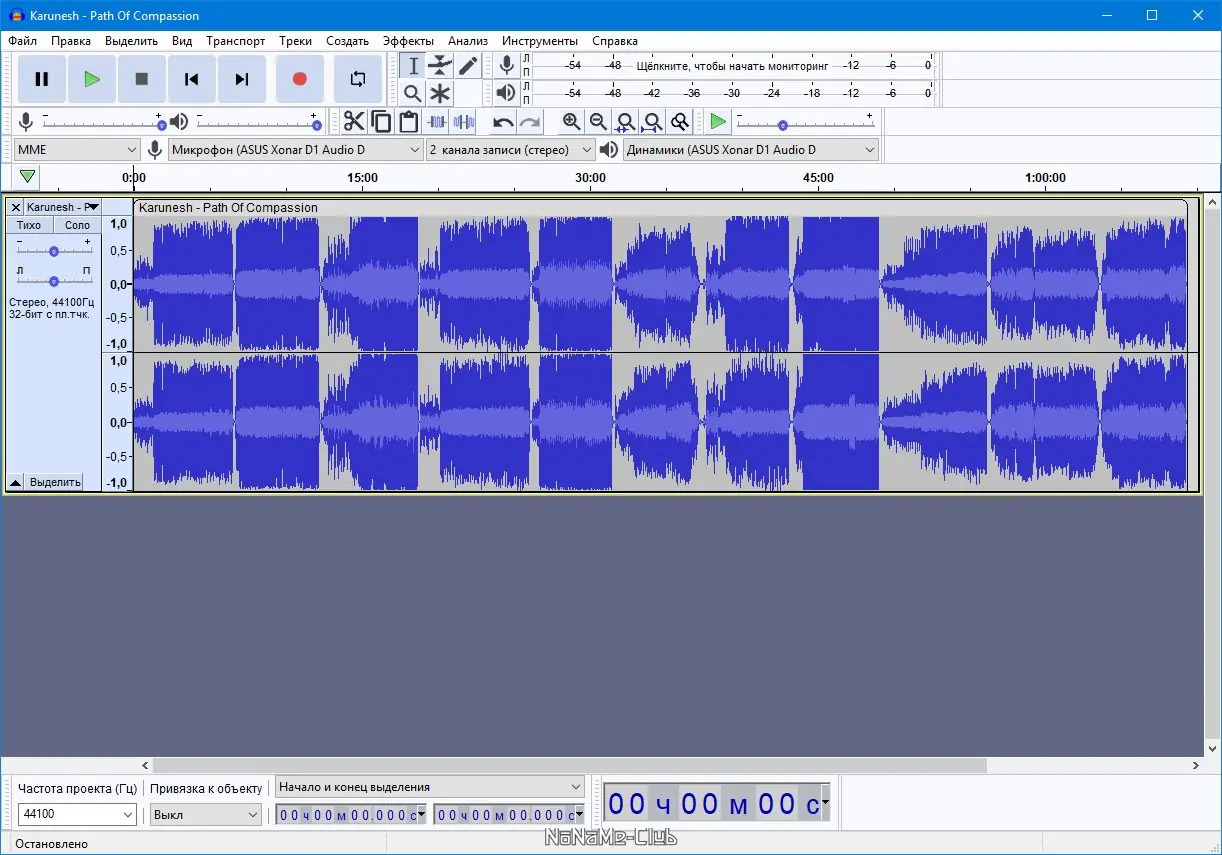Image resolution: width=1222 pixels, height=855 pixels.
Task: Click the recording meter to start monitoring
Action: tap(732, 65)
